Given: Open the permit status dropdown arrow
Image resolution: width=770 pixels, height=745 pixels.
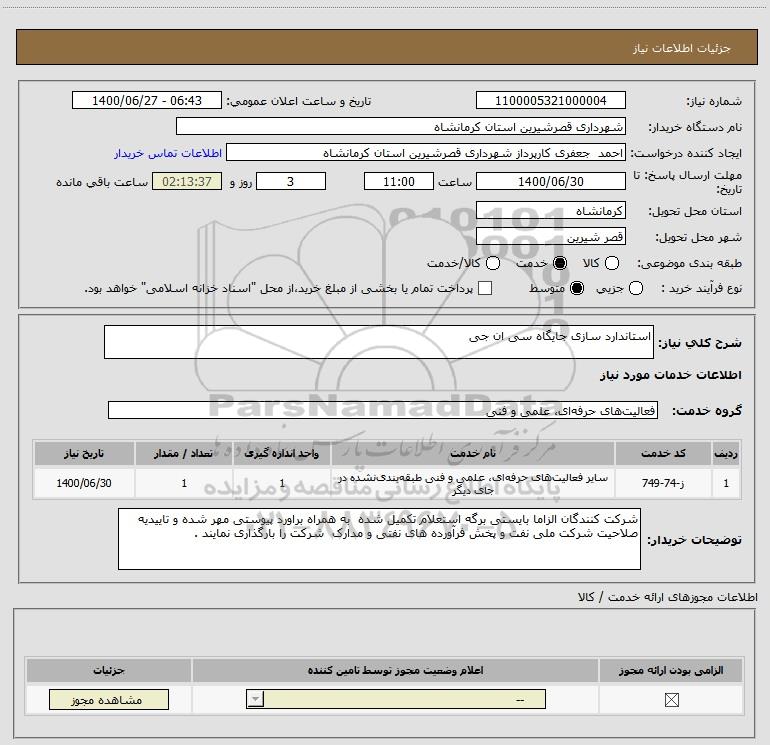Looking at the screenshot, I should tap(255, 699).
